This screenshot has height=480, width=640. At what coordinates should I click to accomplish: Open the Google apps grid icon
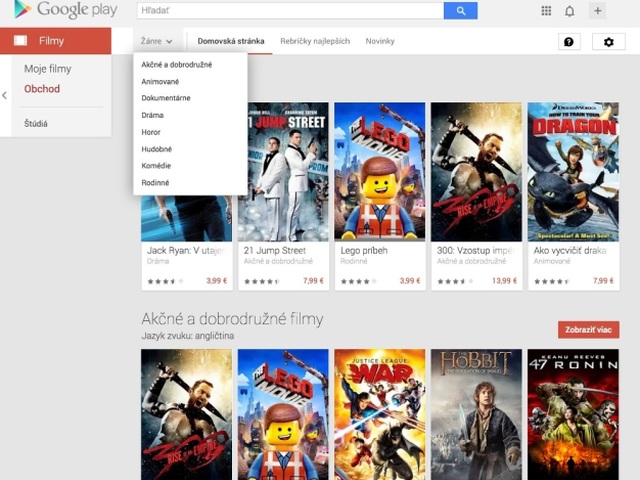click(x=546, y=11)
